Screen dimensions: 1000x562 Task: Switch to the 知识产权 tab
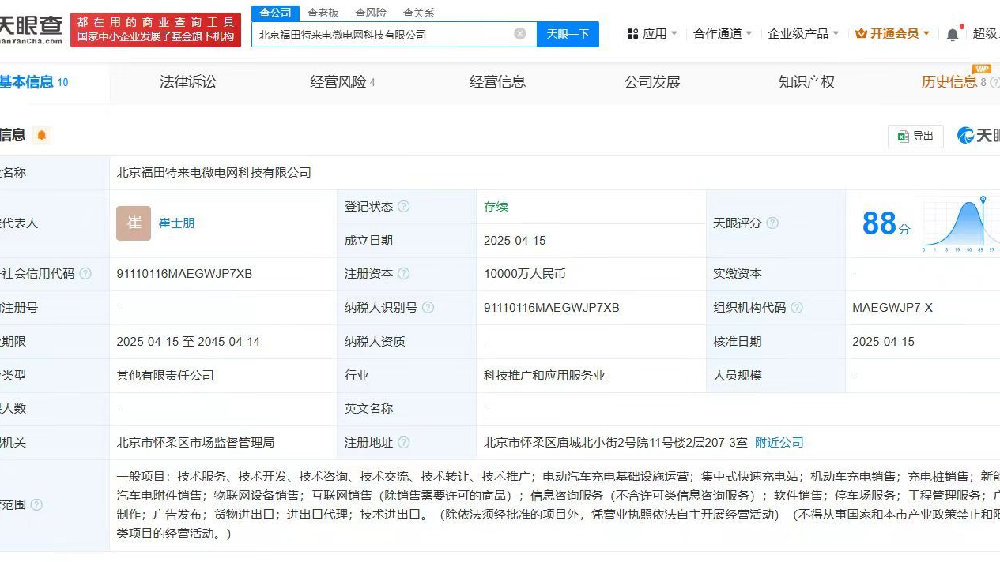click(806, 82)
